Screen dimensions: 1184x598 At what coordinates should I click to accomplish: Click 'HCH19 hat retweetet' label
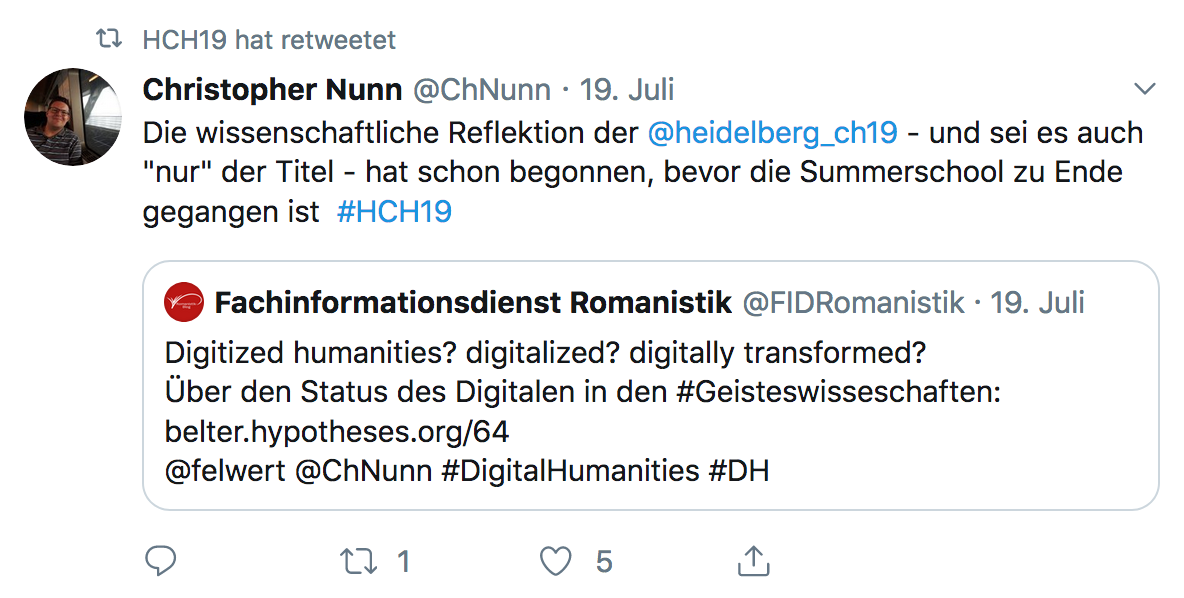coord(270,40)
